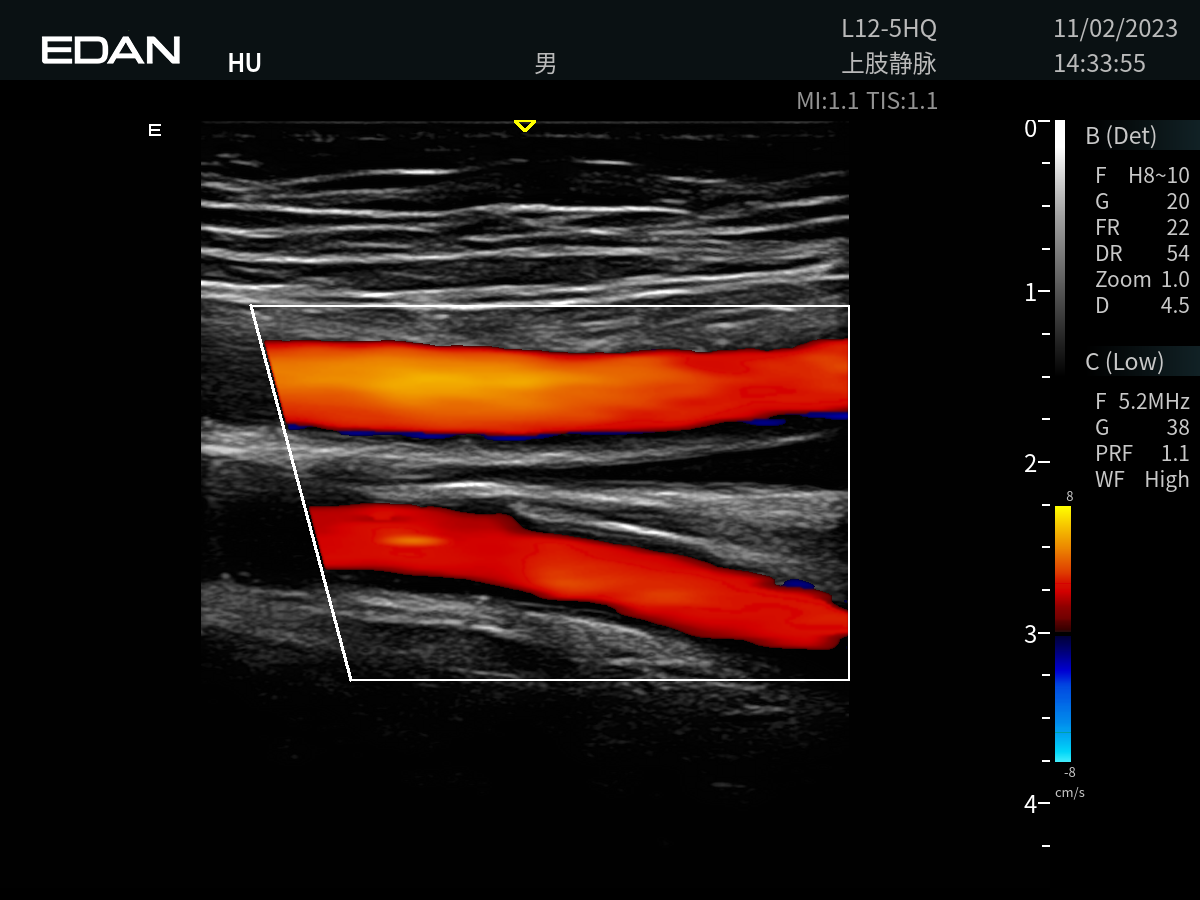This screenshot has width=1200, height=900.
Task: Click the red-blue color velocity scale bar
Action: 1063,633
